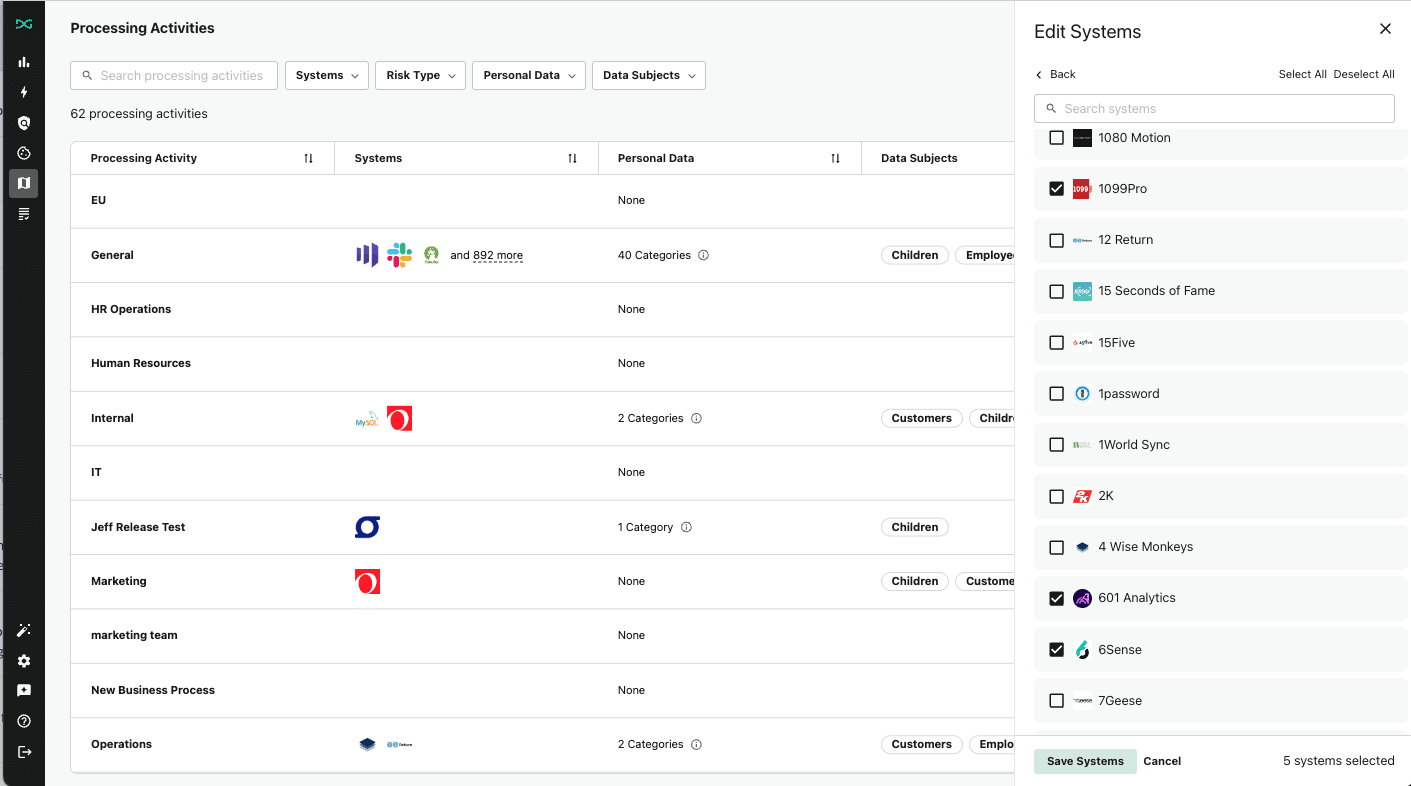This screenshot has width=1411, height=786.
Task: Uncheck the 1099Pro system checkbox
Action: (1056, 189)
